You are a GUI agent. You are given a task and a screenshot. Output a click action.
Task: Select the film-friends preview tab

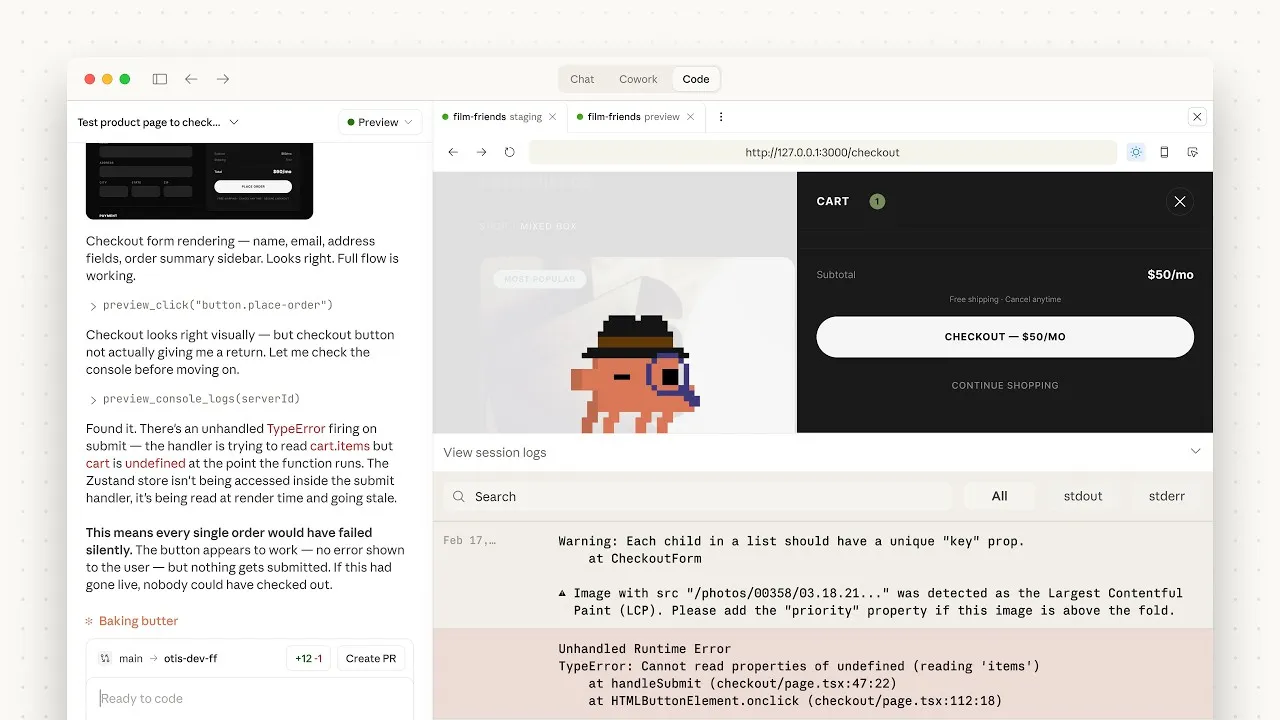(633, 117)
